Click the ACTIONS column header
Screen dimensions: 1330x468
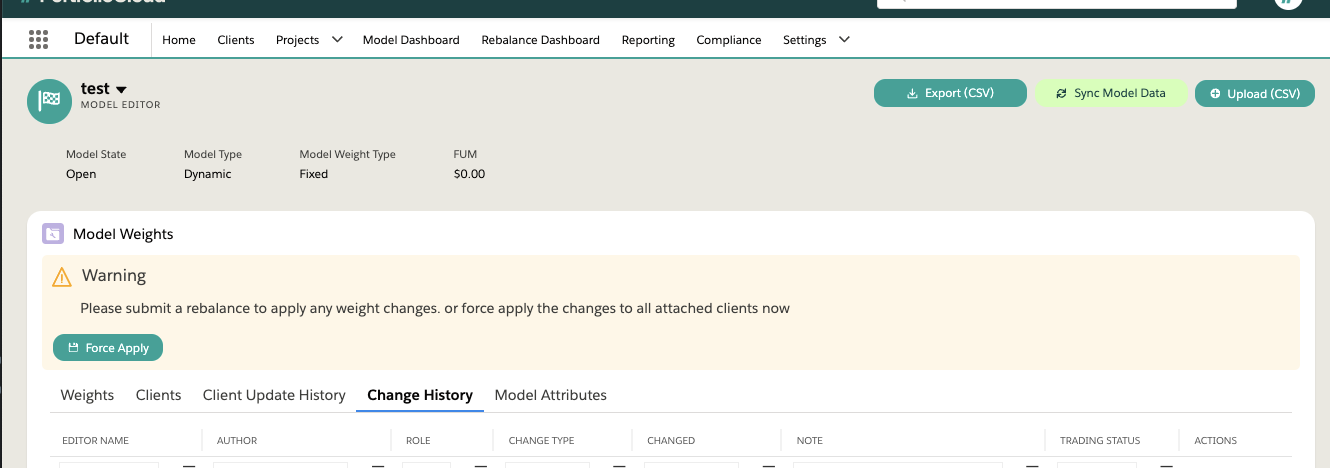[x=1215, y=441]
